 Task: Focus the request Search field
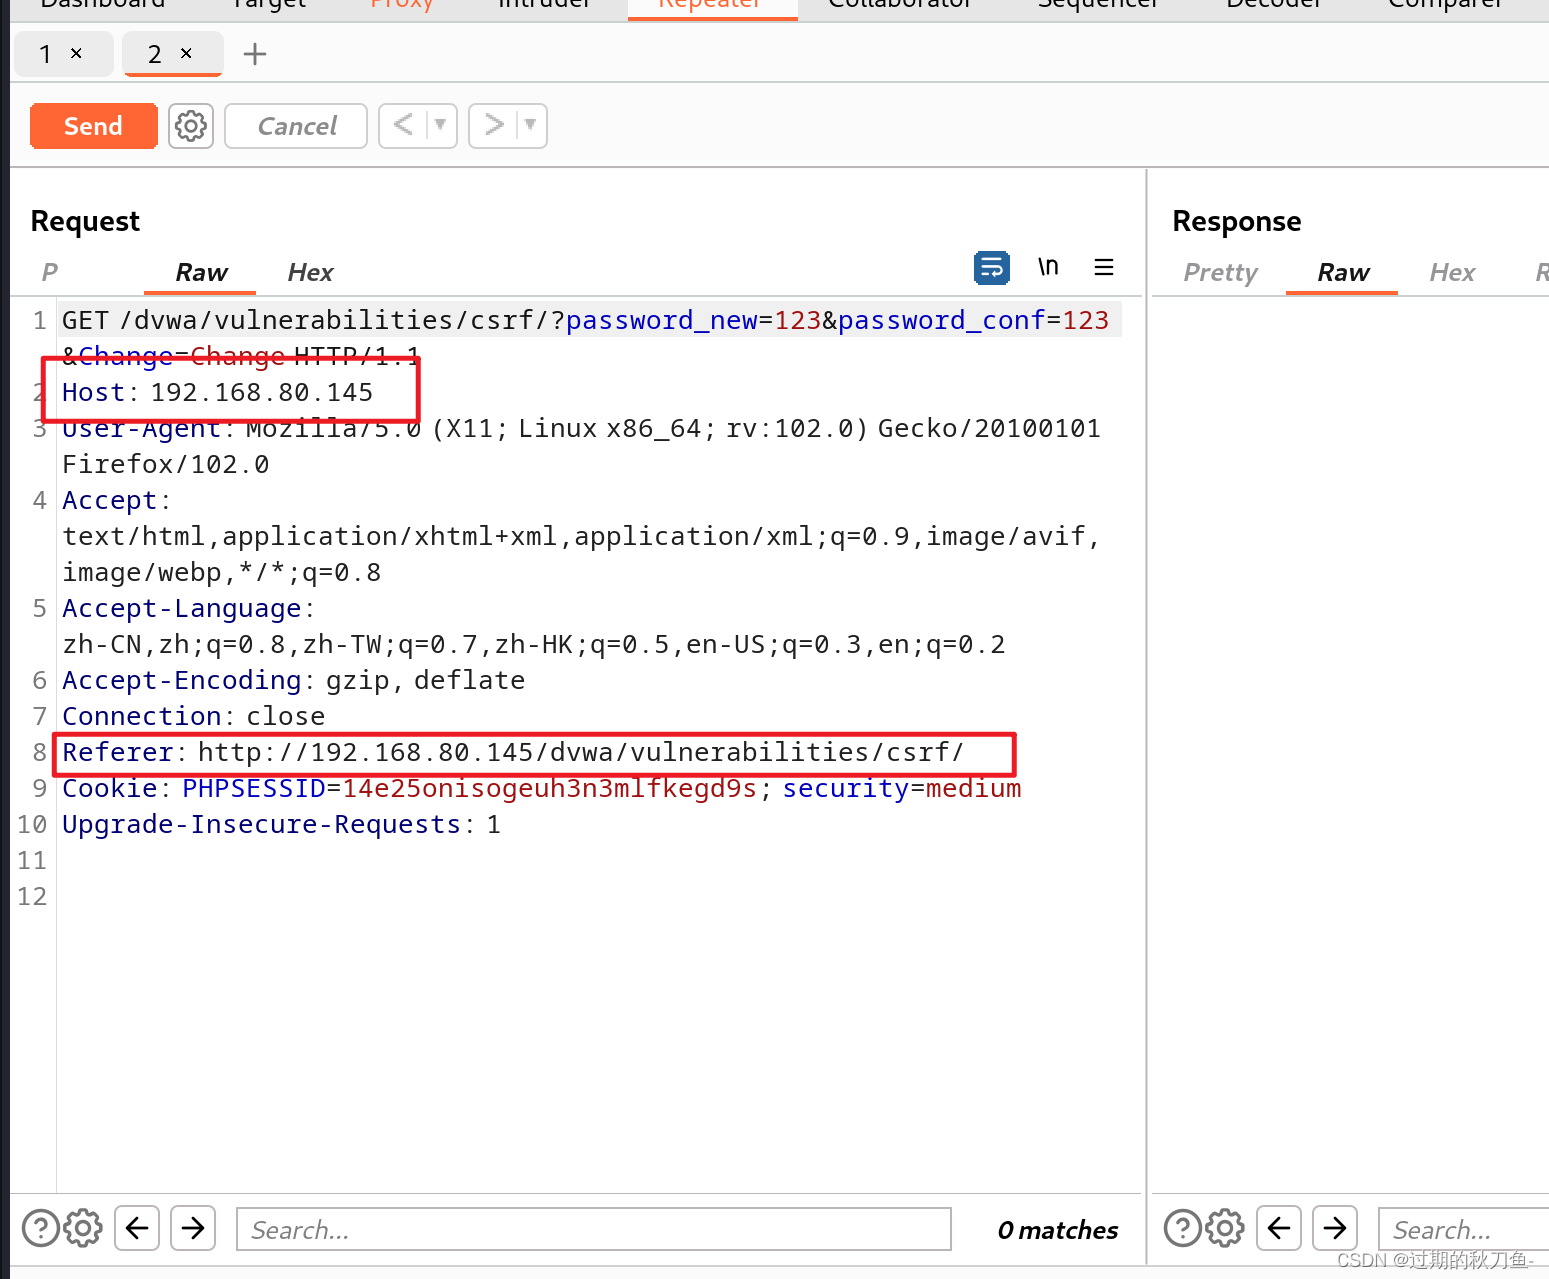593,1229
